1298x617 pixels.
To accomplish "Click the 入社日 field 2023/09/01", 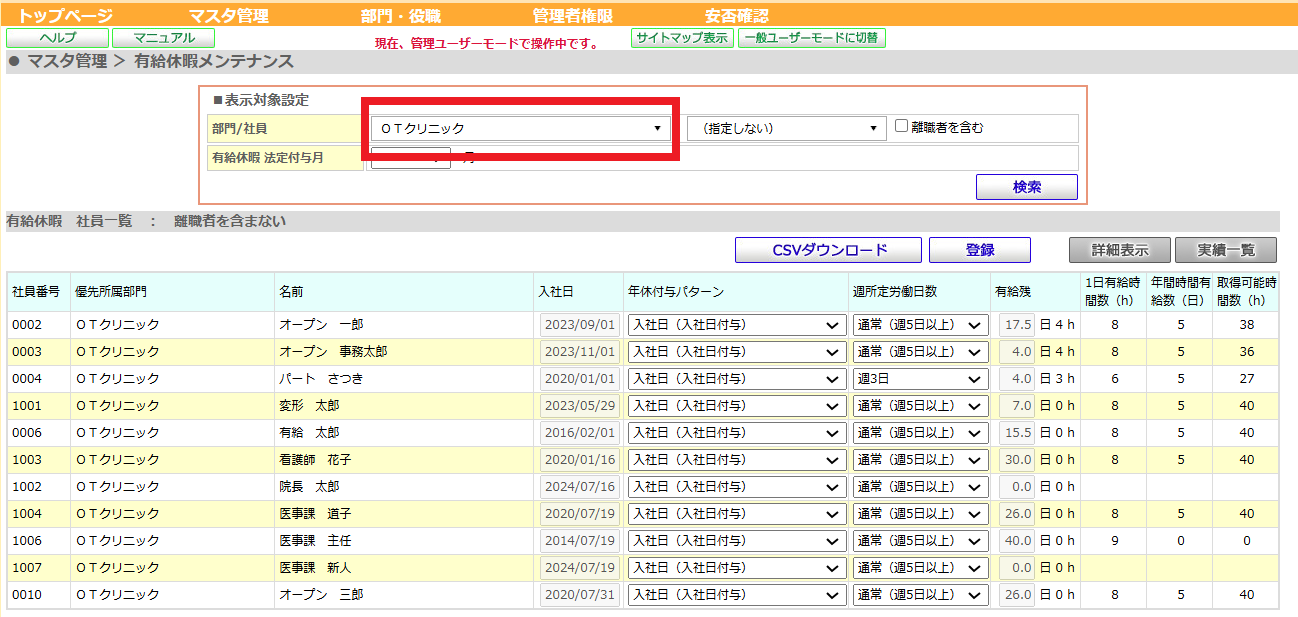I will [x=579, y=325].
